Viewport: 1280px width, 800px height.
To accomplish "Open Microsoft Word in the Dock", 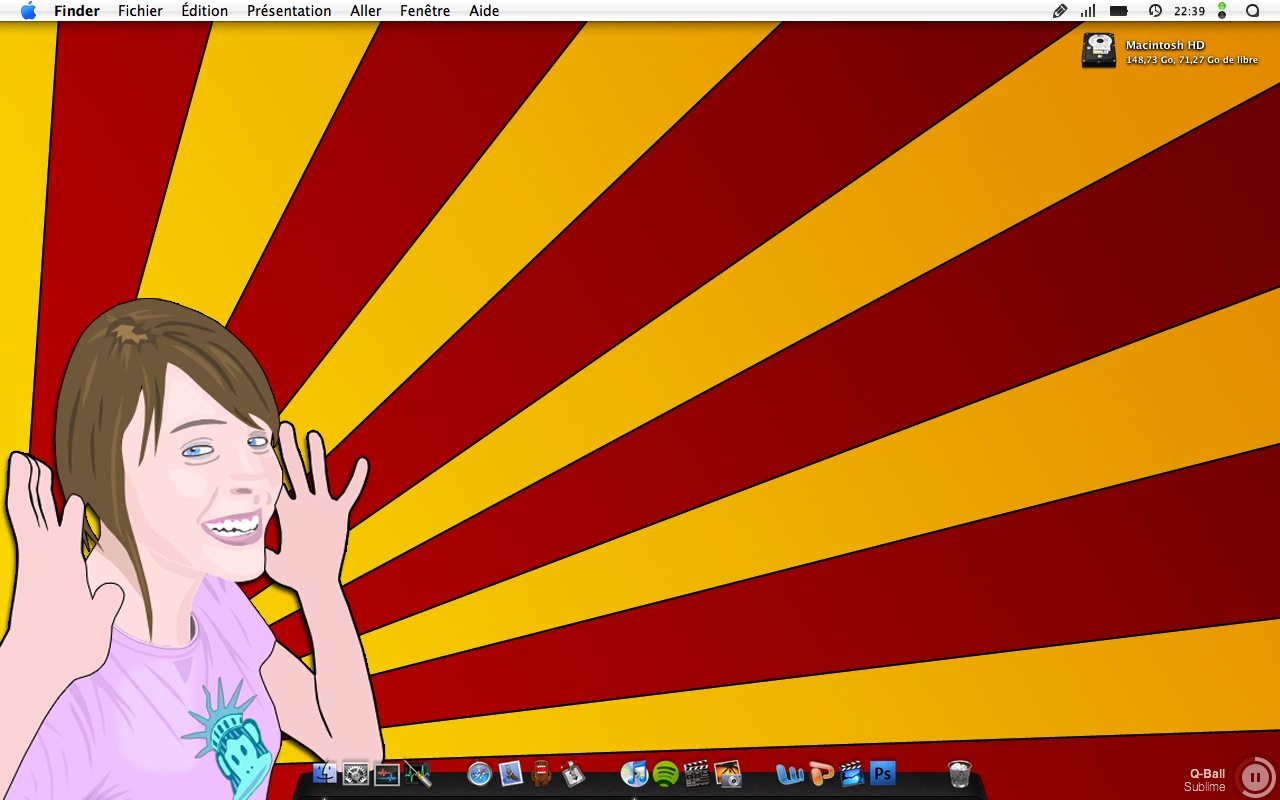I will 790,773.
